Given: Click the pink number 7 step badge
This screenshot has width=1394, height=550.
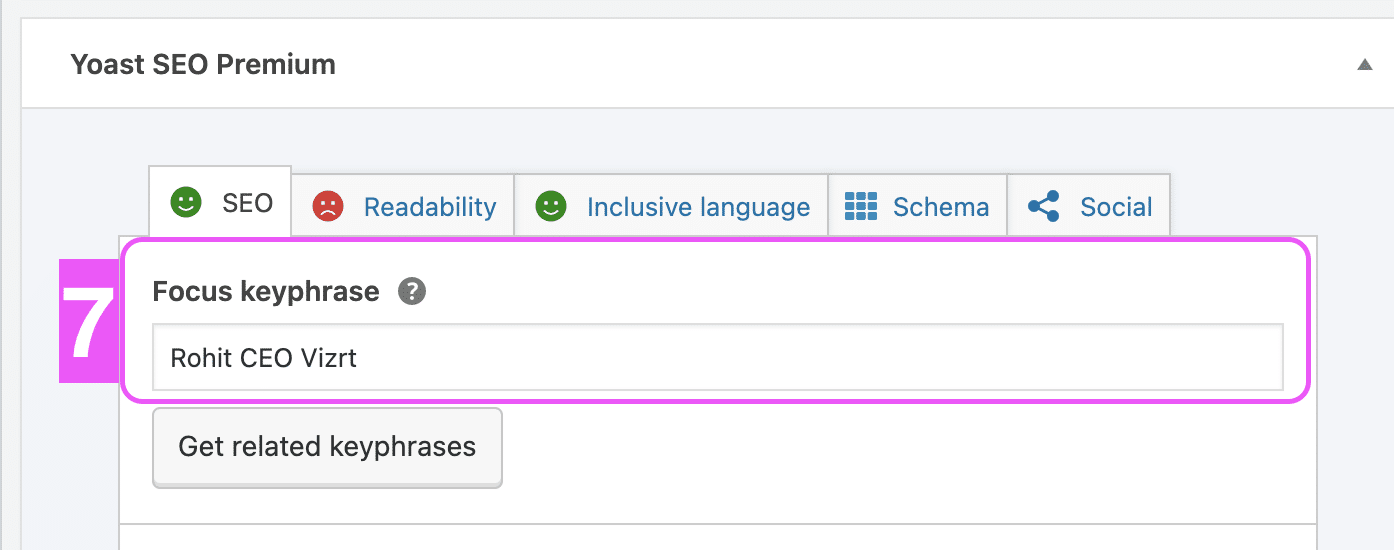Looking at the screenshot, I should point(89,321).
